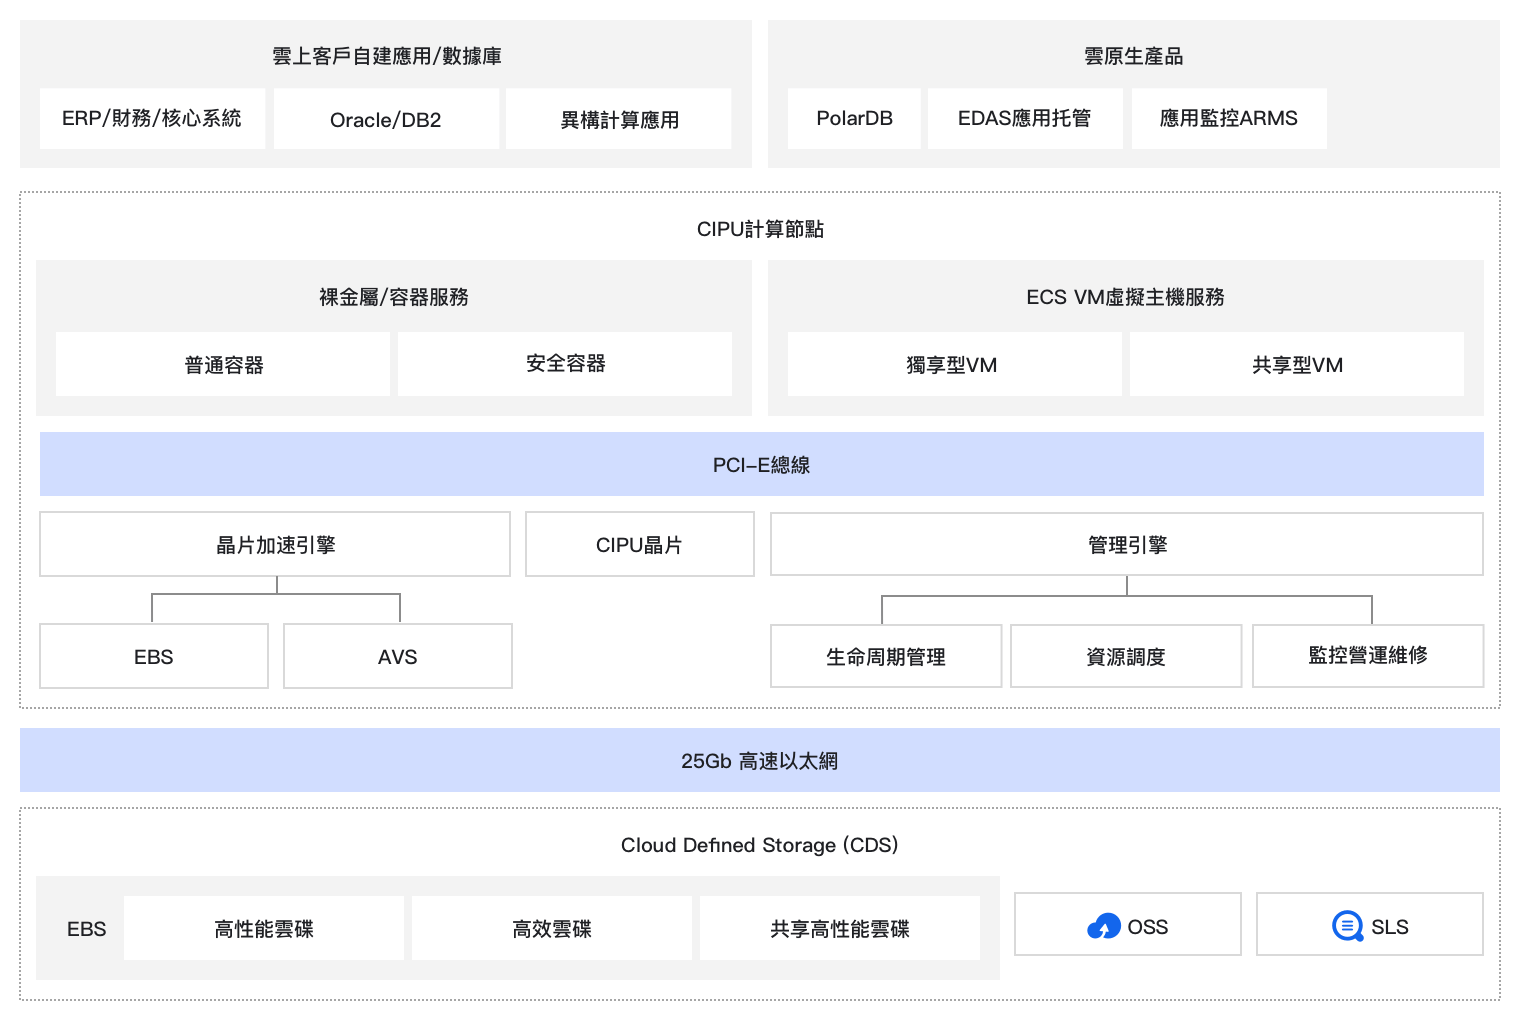Screen dimensions: 1520x1020
Task: Click the ECS VM虛擬主機服務 heading
Action: [1126, 297]
